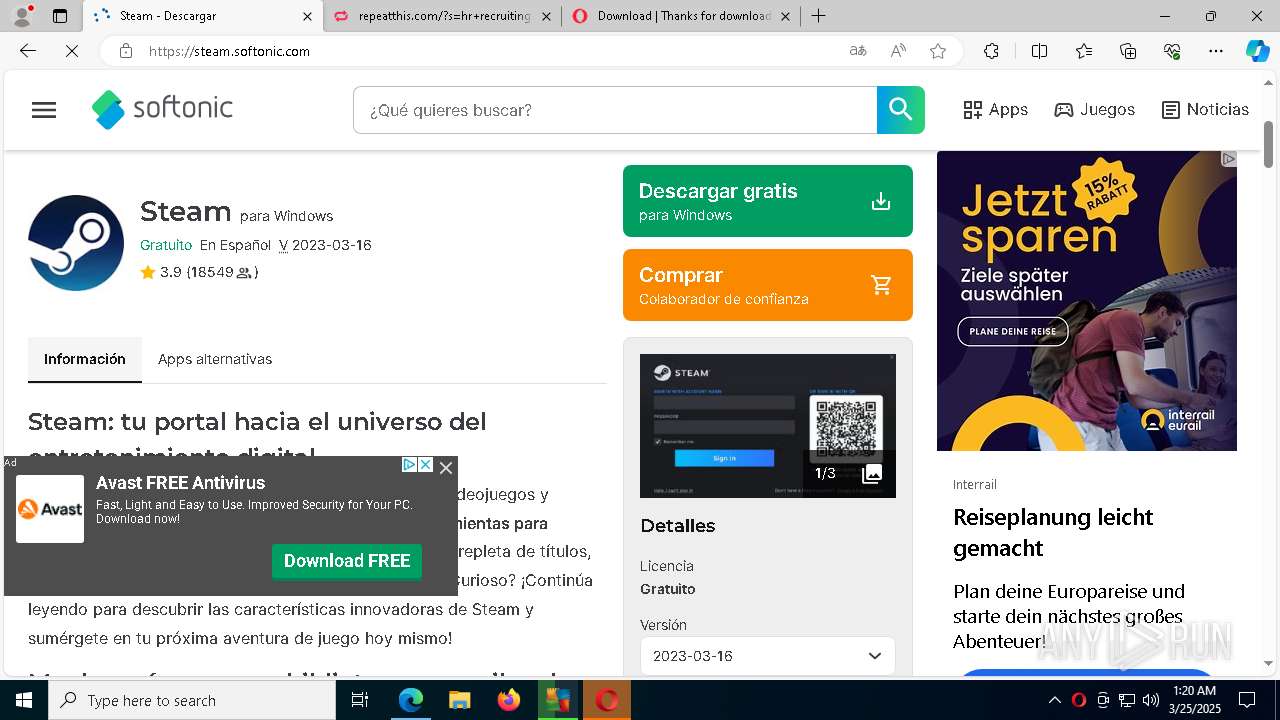Click the browser profile icon
Viewport: 1280px width, 720px height.
[23, 16]
